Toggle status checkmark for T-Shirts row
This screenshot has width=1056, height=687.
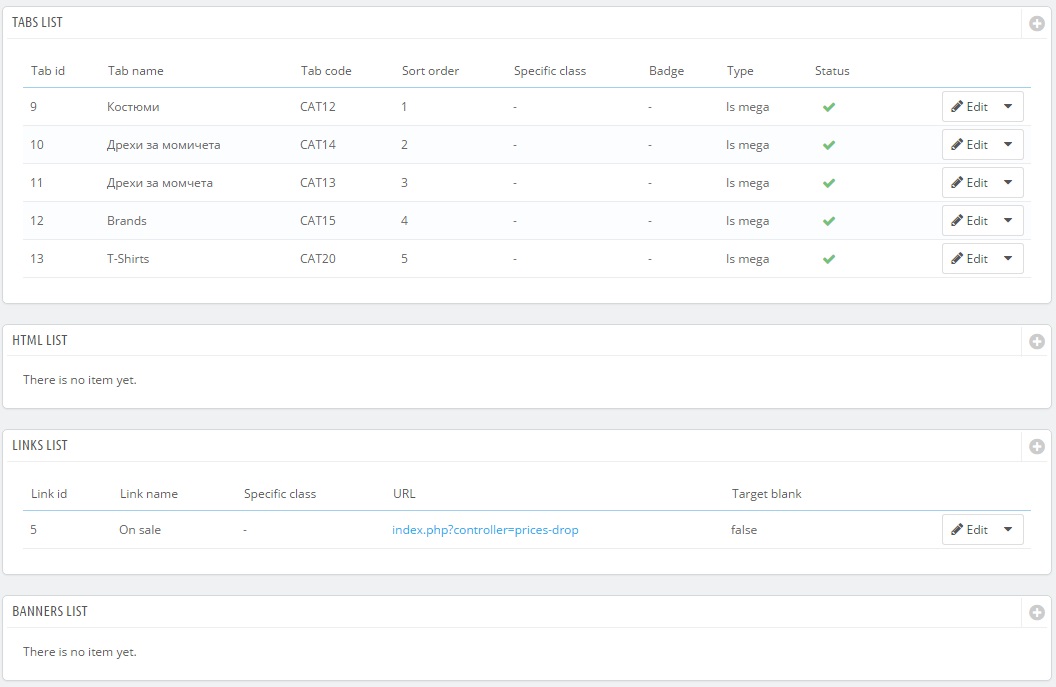[x=829, y=259]
